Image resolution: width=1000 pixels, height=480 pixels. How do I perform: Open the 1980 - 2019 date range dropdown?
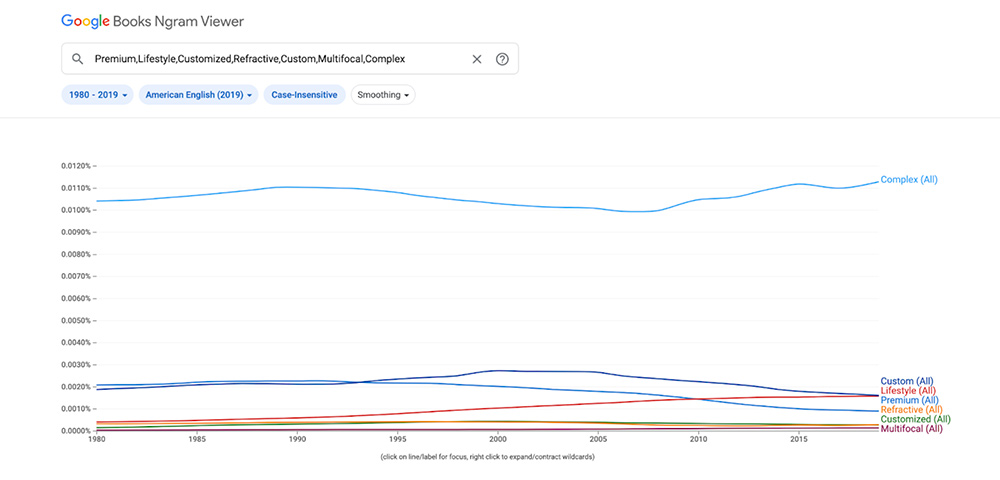click(x=97, y=95)
